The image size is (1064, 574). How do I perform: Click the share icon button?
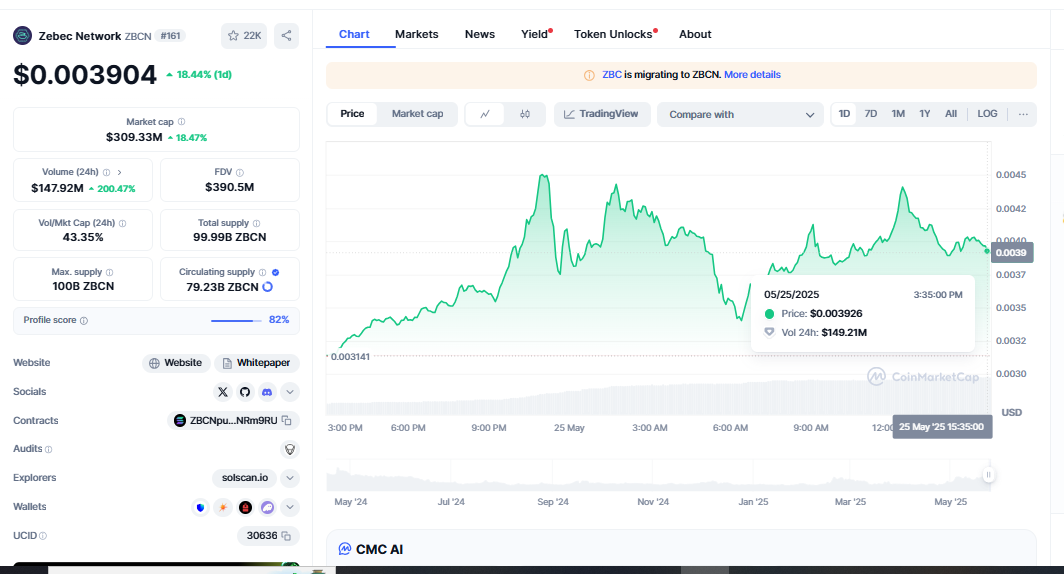pos(286,35)
